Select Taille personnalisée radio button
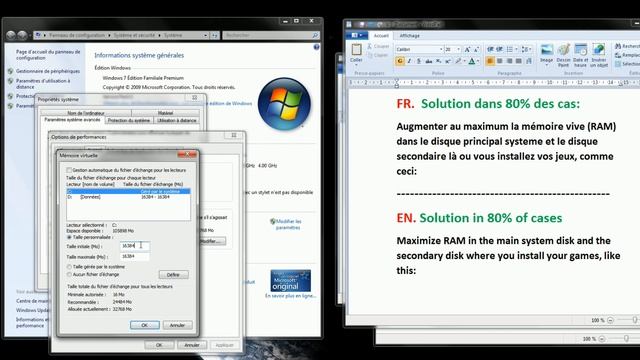This screenshot has height=360, width=640. click(69, 237)
